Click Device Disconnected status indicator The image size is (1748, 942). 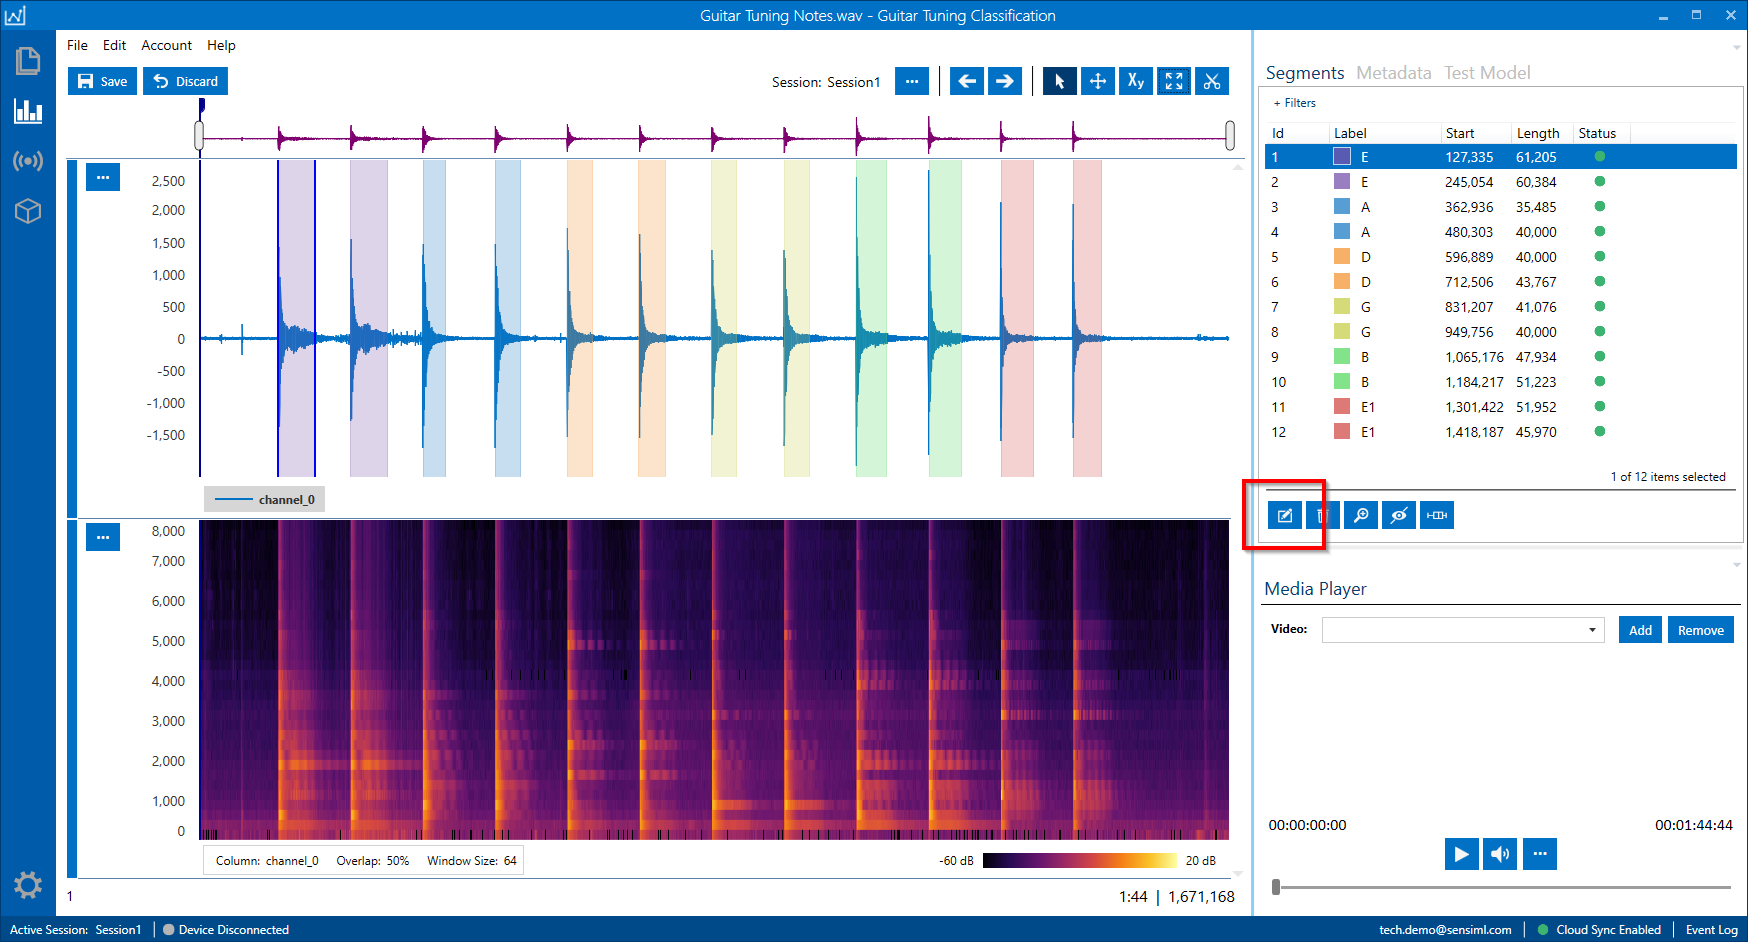[x=226, y=930]
